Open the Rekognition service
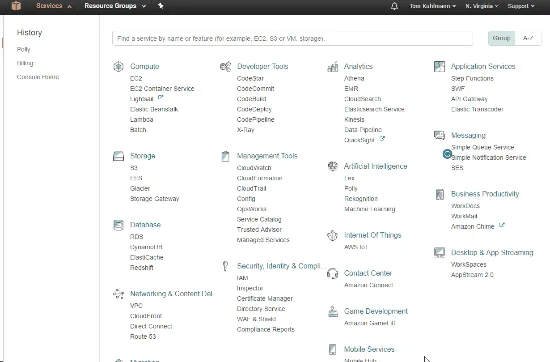The width and height of the screenshot is (550, 362). [361, 199]
